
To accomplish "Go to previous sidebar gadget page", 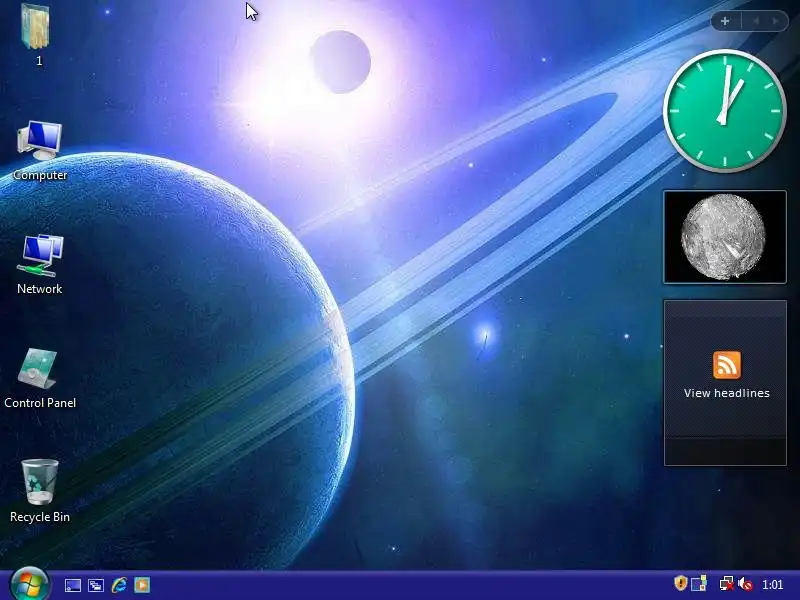I will click(x=756, y=21).
